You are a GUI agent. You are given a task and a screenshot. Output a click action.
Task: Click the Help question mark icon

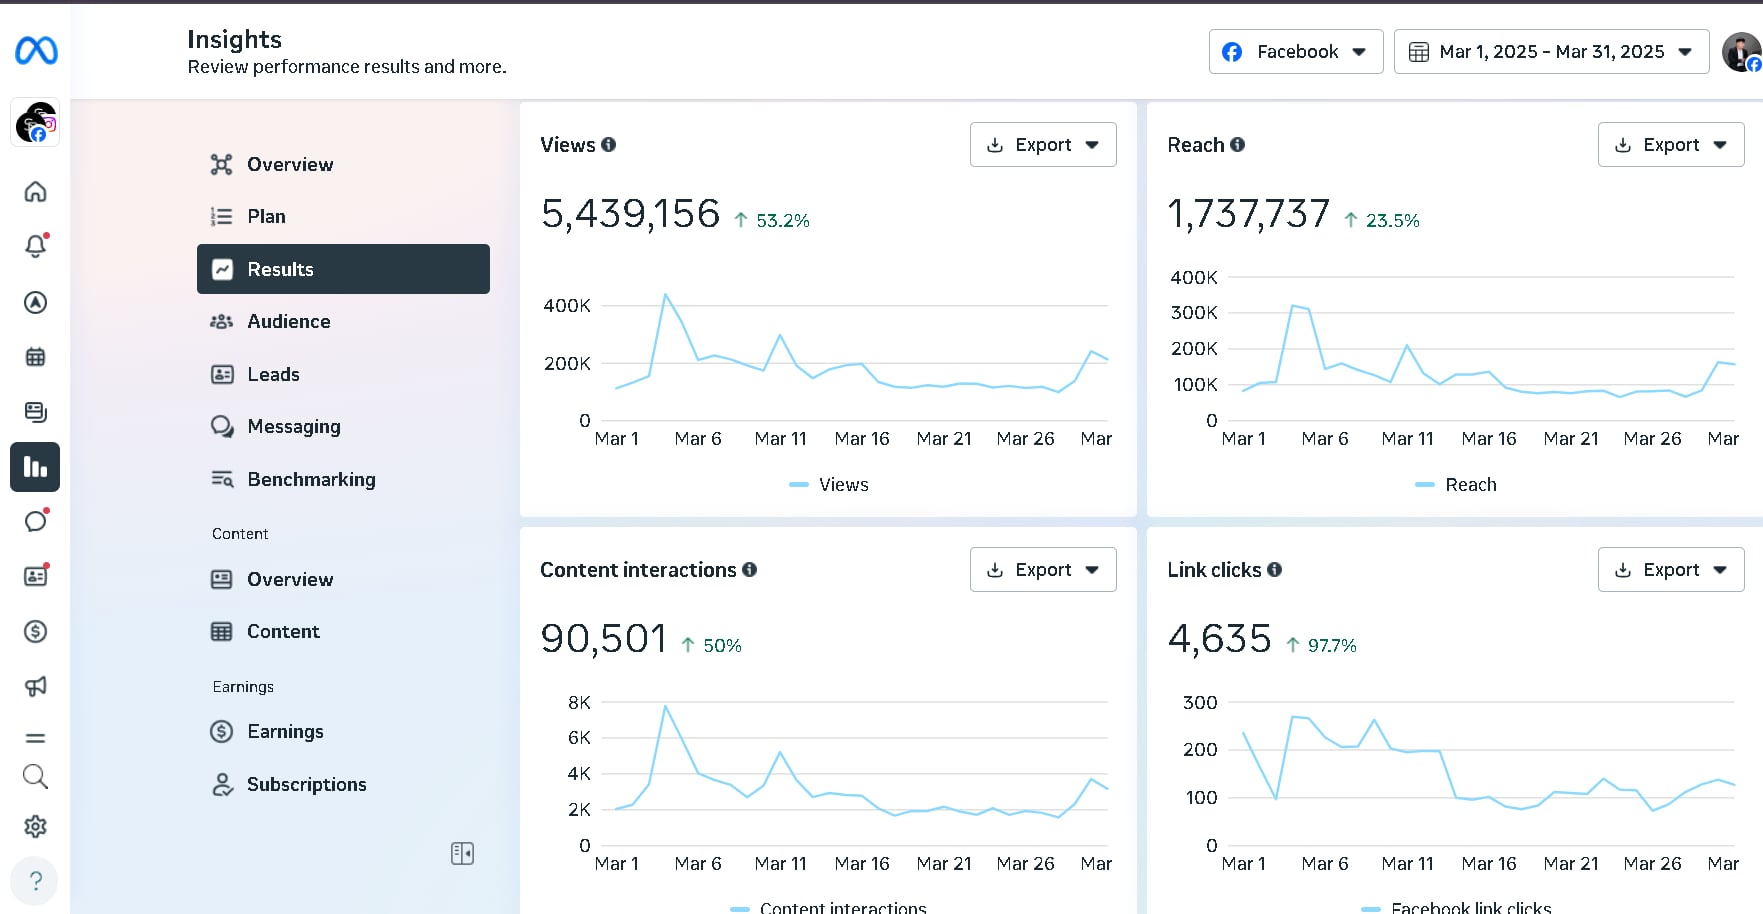(35, 881)
